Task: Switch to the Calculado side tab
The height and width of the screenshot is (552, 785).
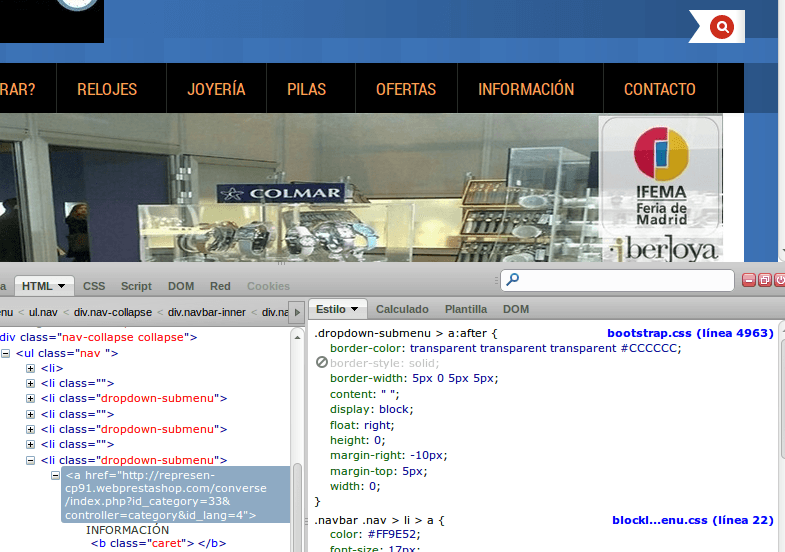Action: coord(402,309)
